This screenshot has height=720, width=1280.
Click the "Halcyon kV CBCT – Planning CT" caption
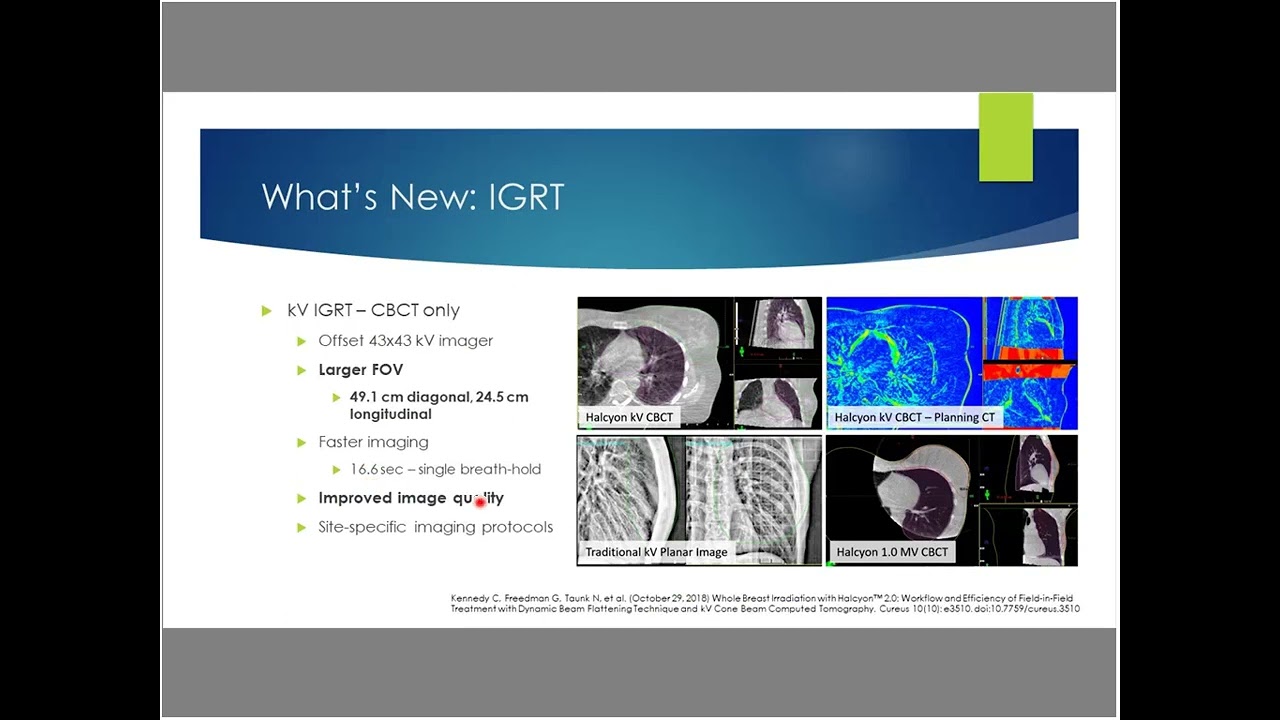914,417
